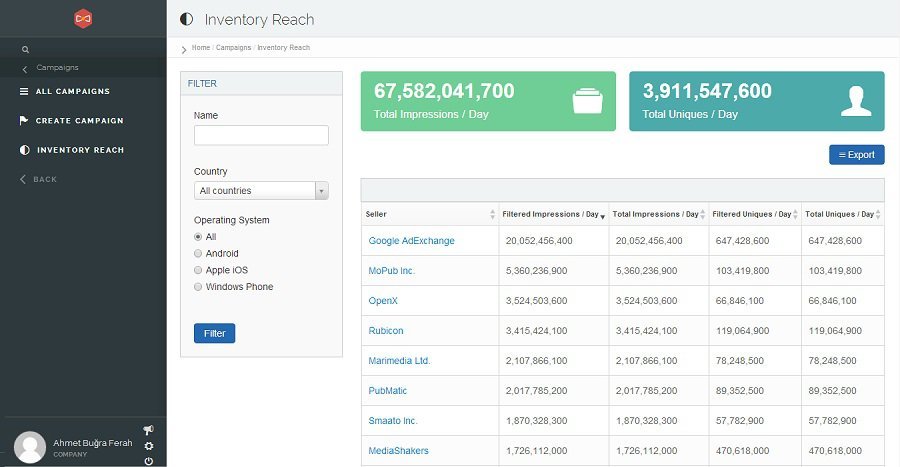Click the Name filter text field

pos(261,135)
